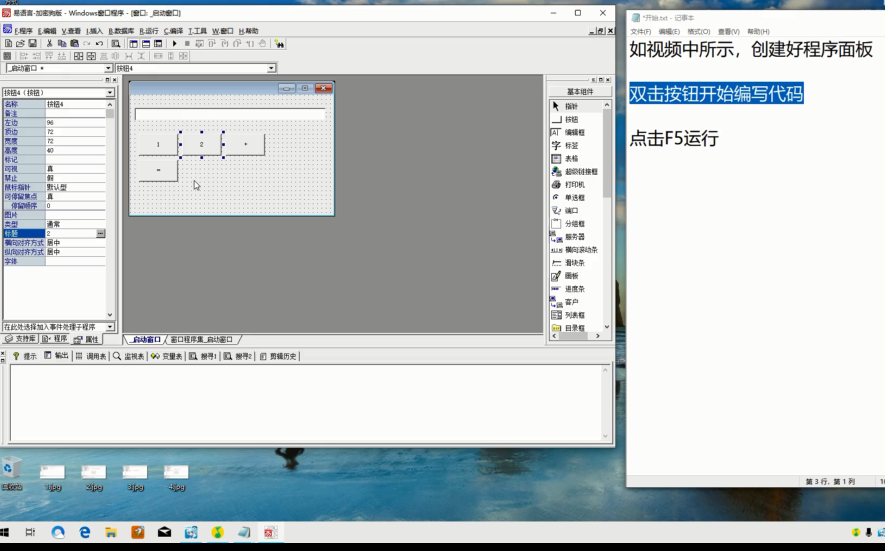Click the Run (play) toolbar icon
The image size is (885, 551).
pyautogui.click(x=175, y=44)
